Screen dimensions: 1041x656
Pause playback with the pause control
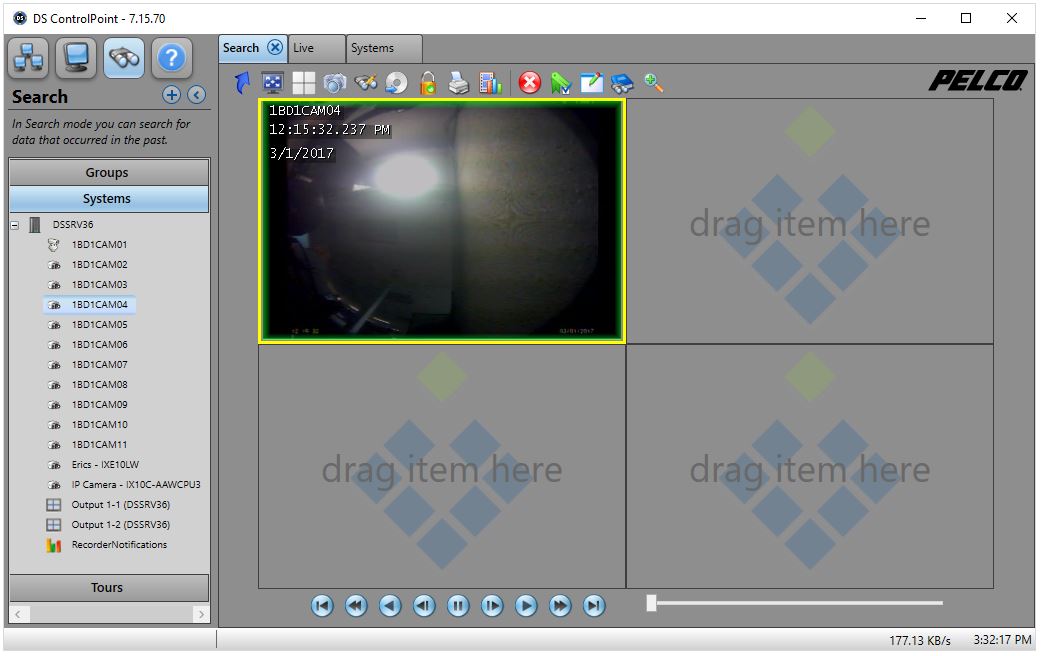coord(457,605)
